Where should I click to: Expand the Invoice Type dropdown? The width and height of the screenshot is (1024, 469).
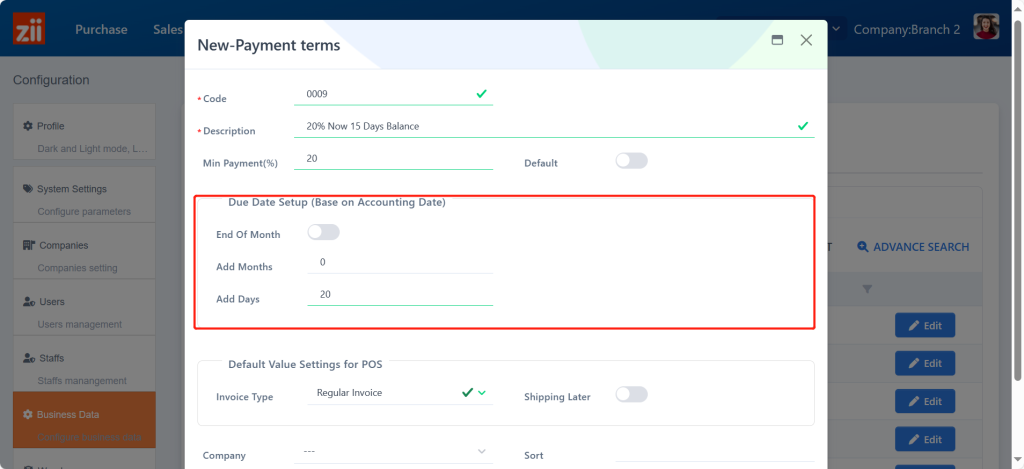coord(482,394)
